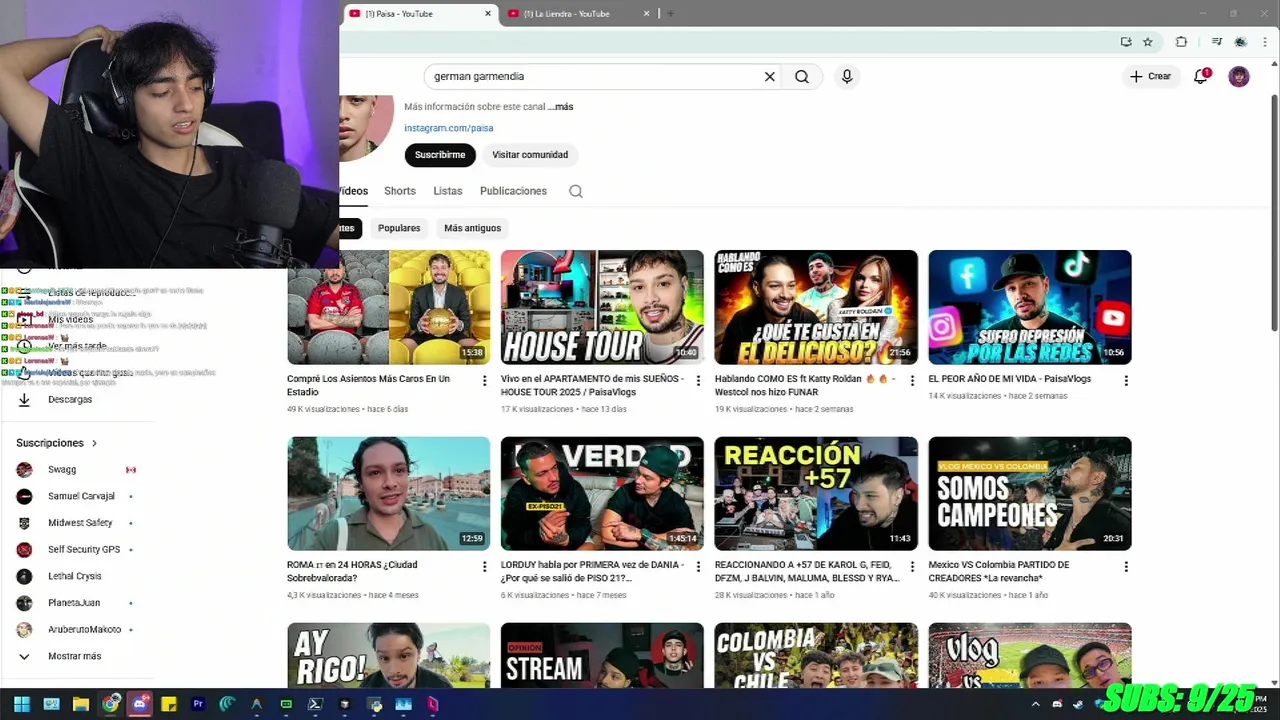1280x720 pixels.
Task: Open File Explorer from the taskbar
Action: pyautogui.click(x=81, y=704)
